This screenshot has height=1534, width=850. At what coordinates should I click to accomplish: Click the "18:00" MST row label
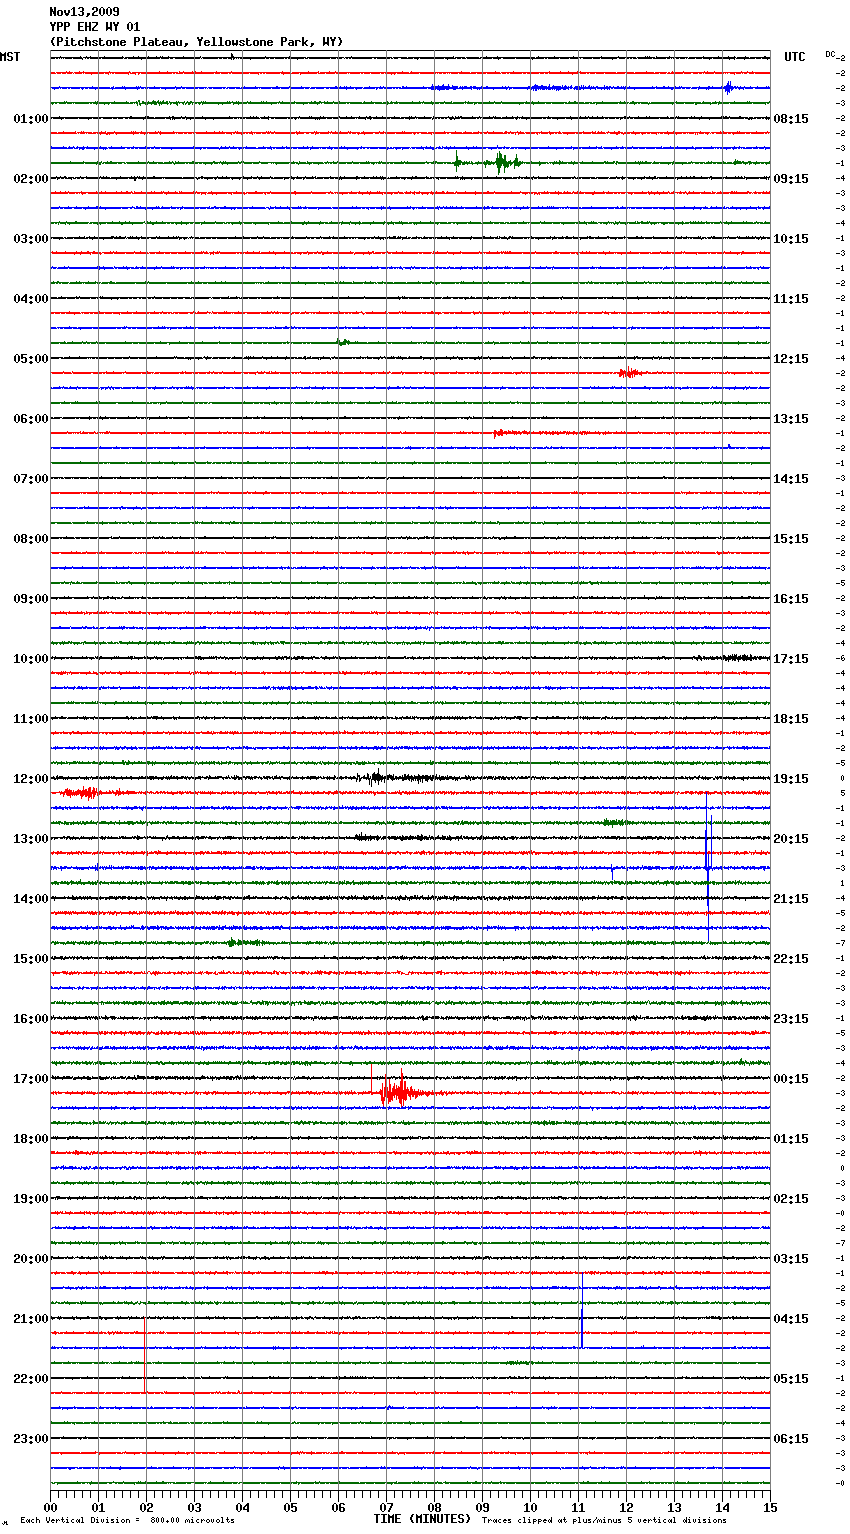[31, 1139]
